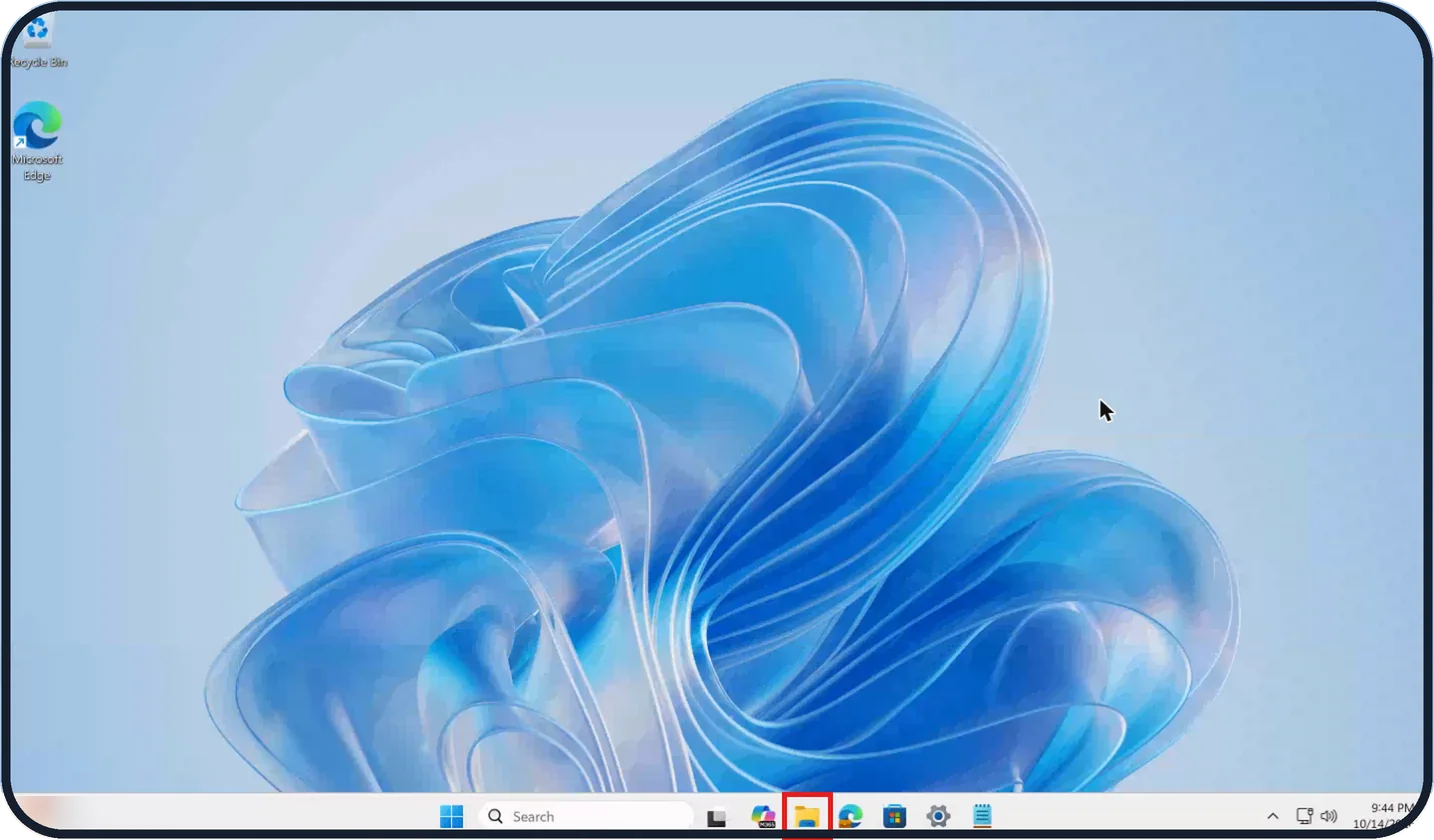Image resolution: width=1434 pixels, height=840 pixels.
Task: Click the taskbar Search box
Action: point(586,817)
